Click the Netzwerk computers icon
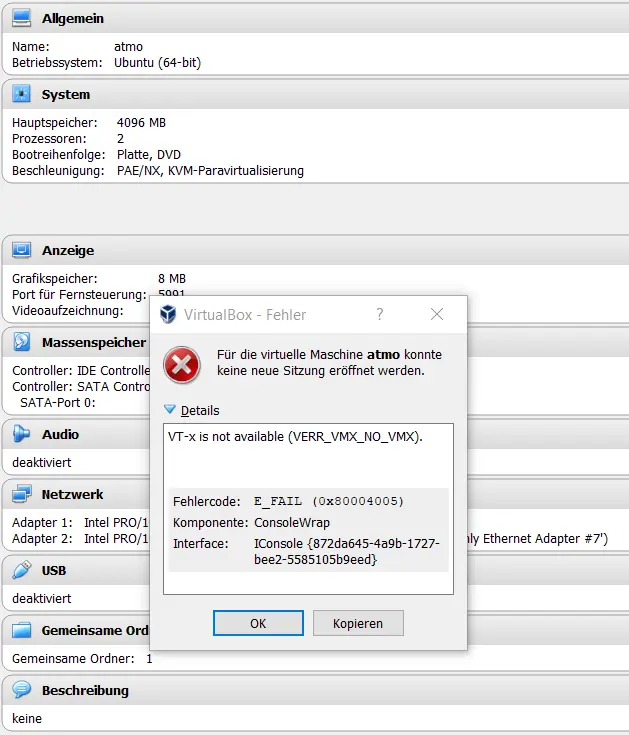 pyautogui.click(x=22, y=494)
